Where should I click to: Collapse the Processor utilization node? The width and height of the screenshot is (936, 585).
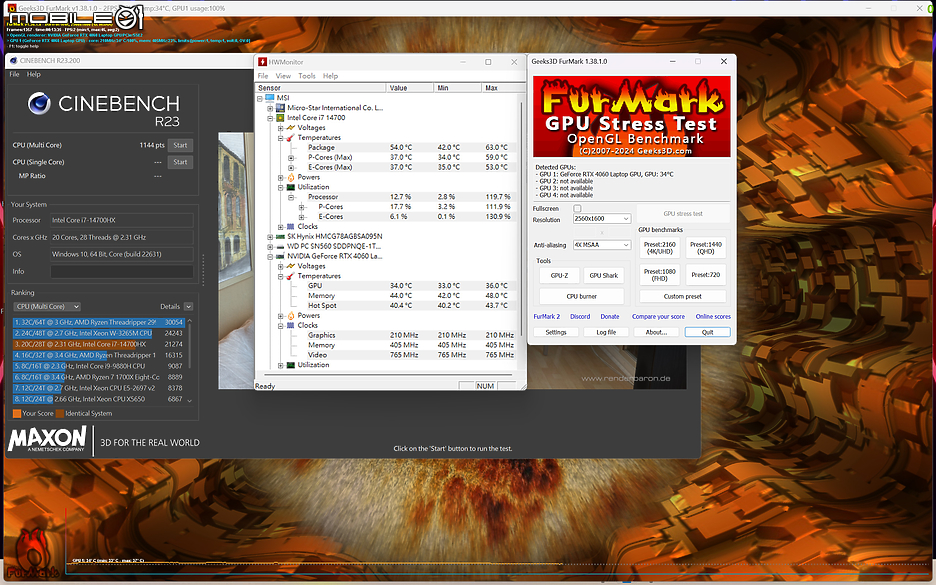(291, 197)
